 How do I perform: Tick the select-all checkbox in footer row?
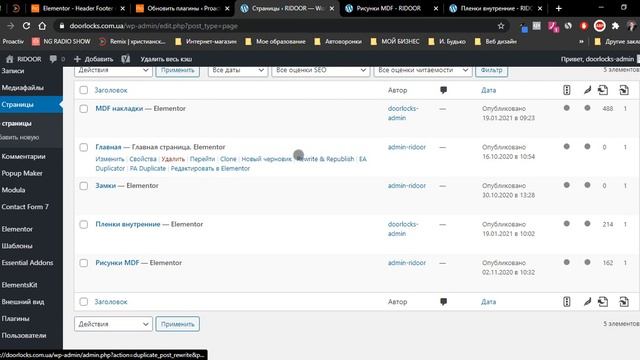coord(84,302)
